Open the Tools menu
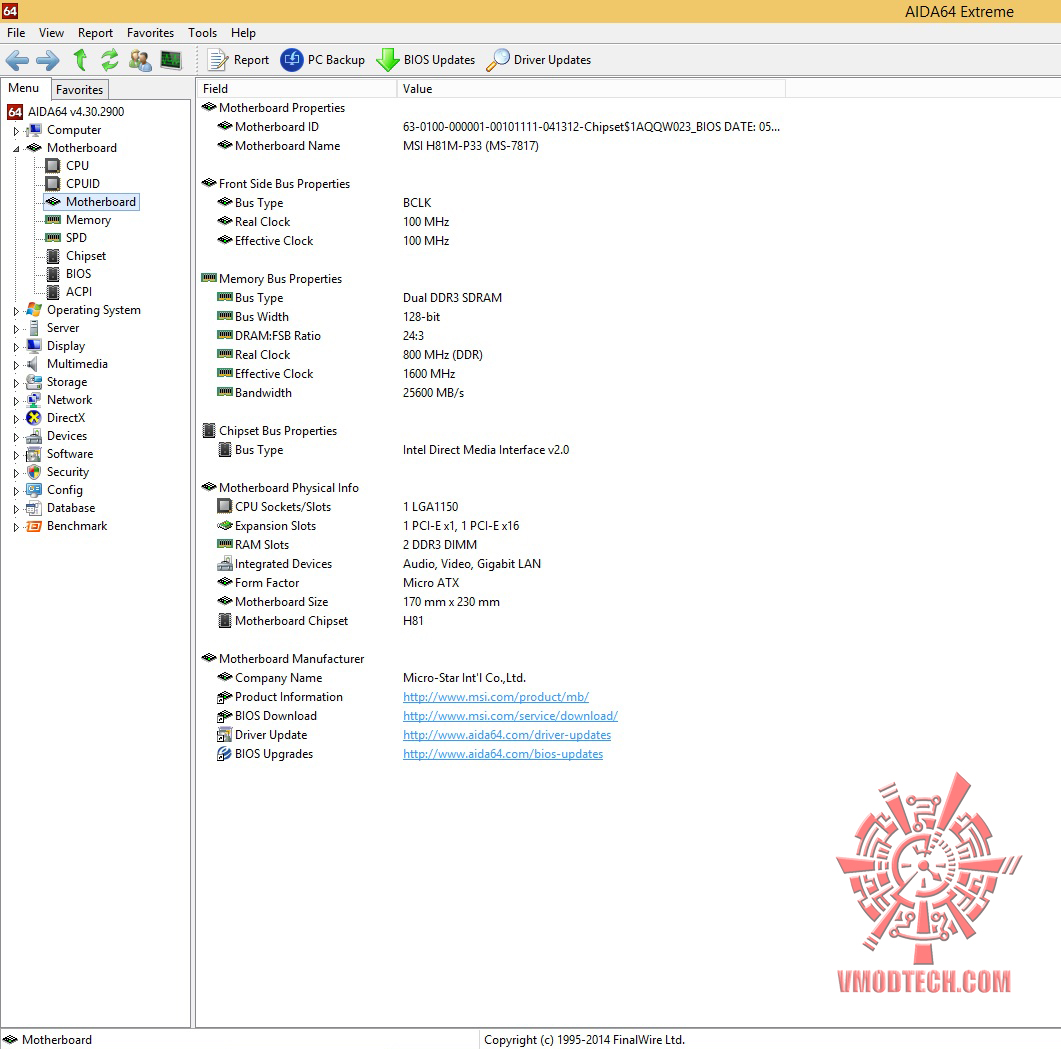Image resolution: width=1061 pixels, height=1049 pixels. tap(202, 32)
